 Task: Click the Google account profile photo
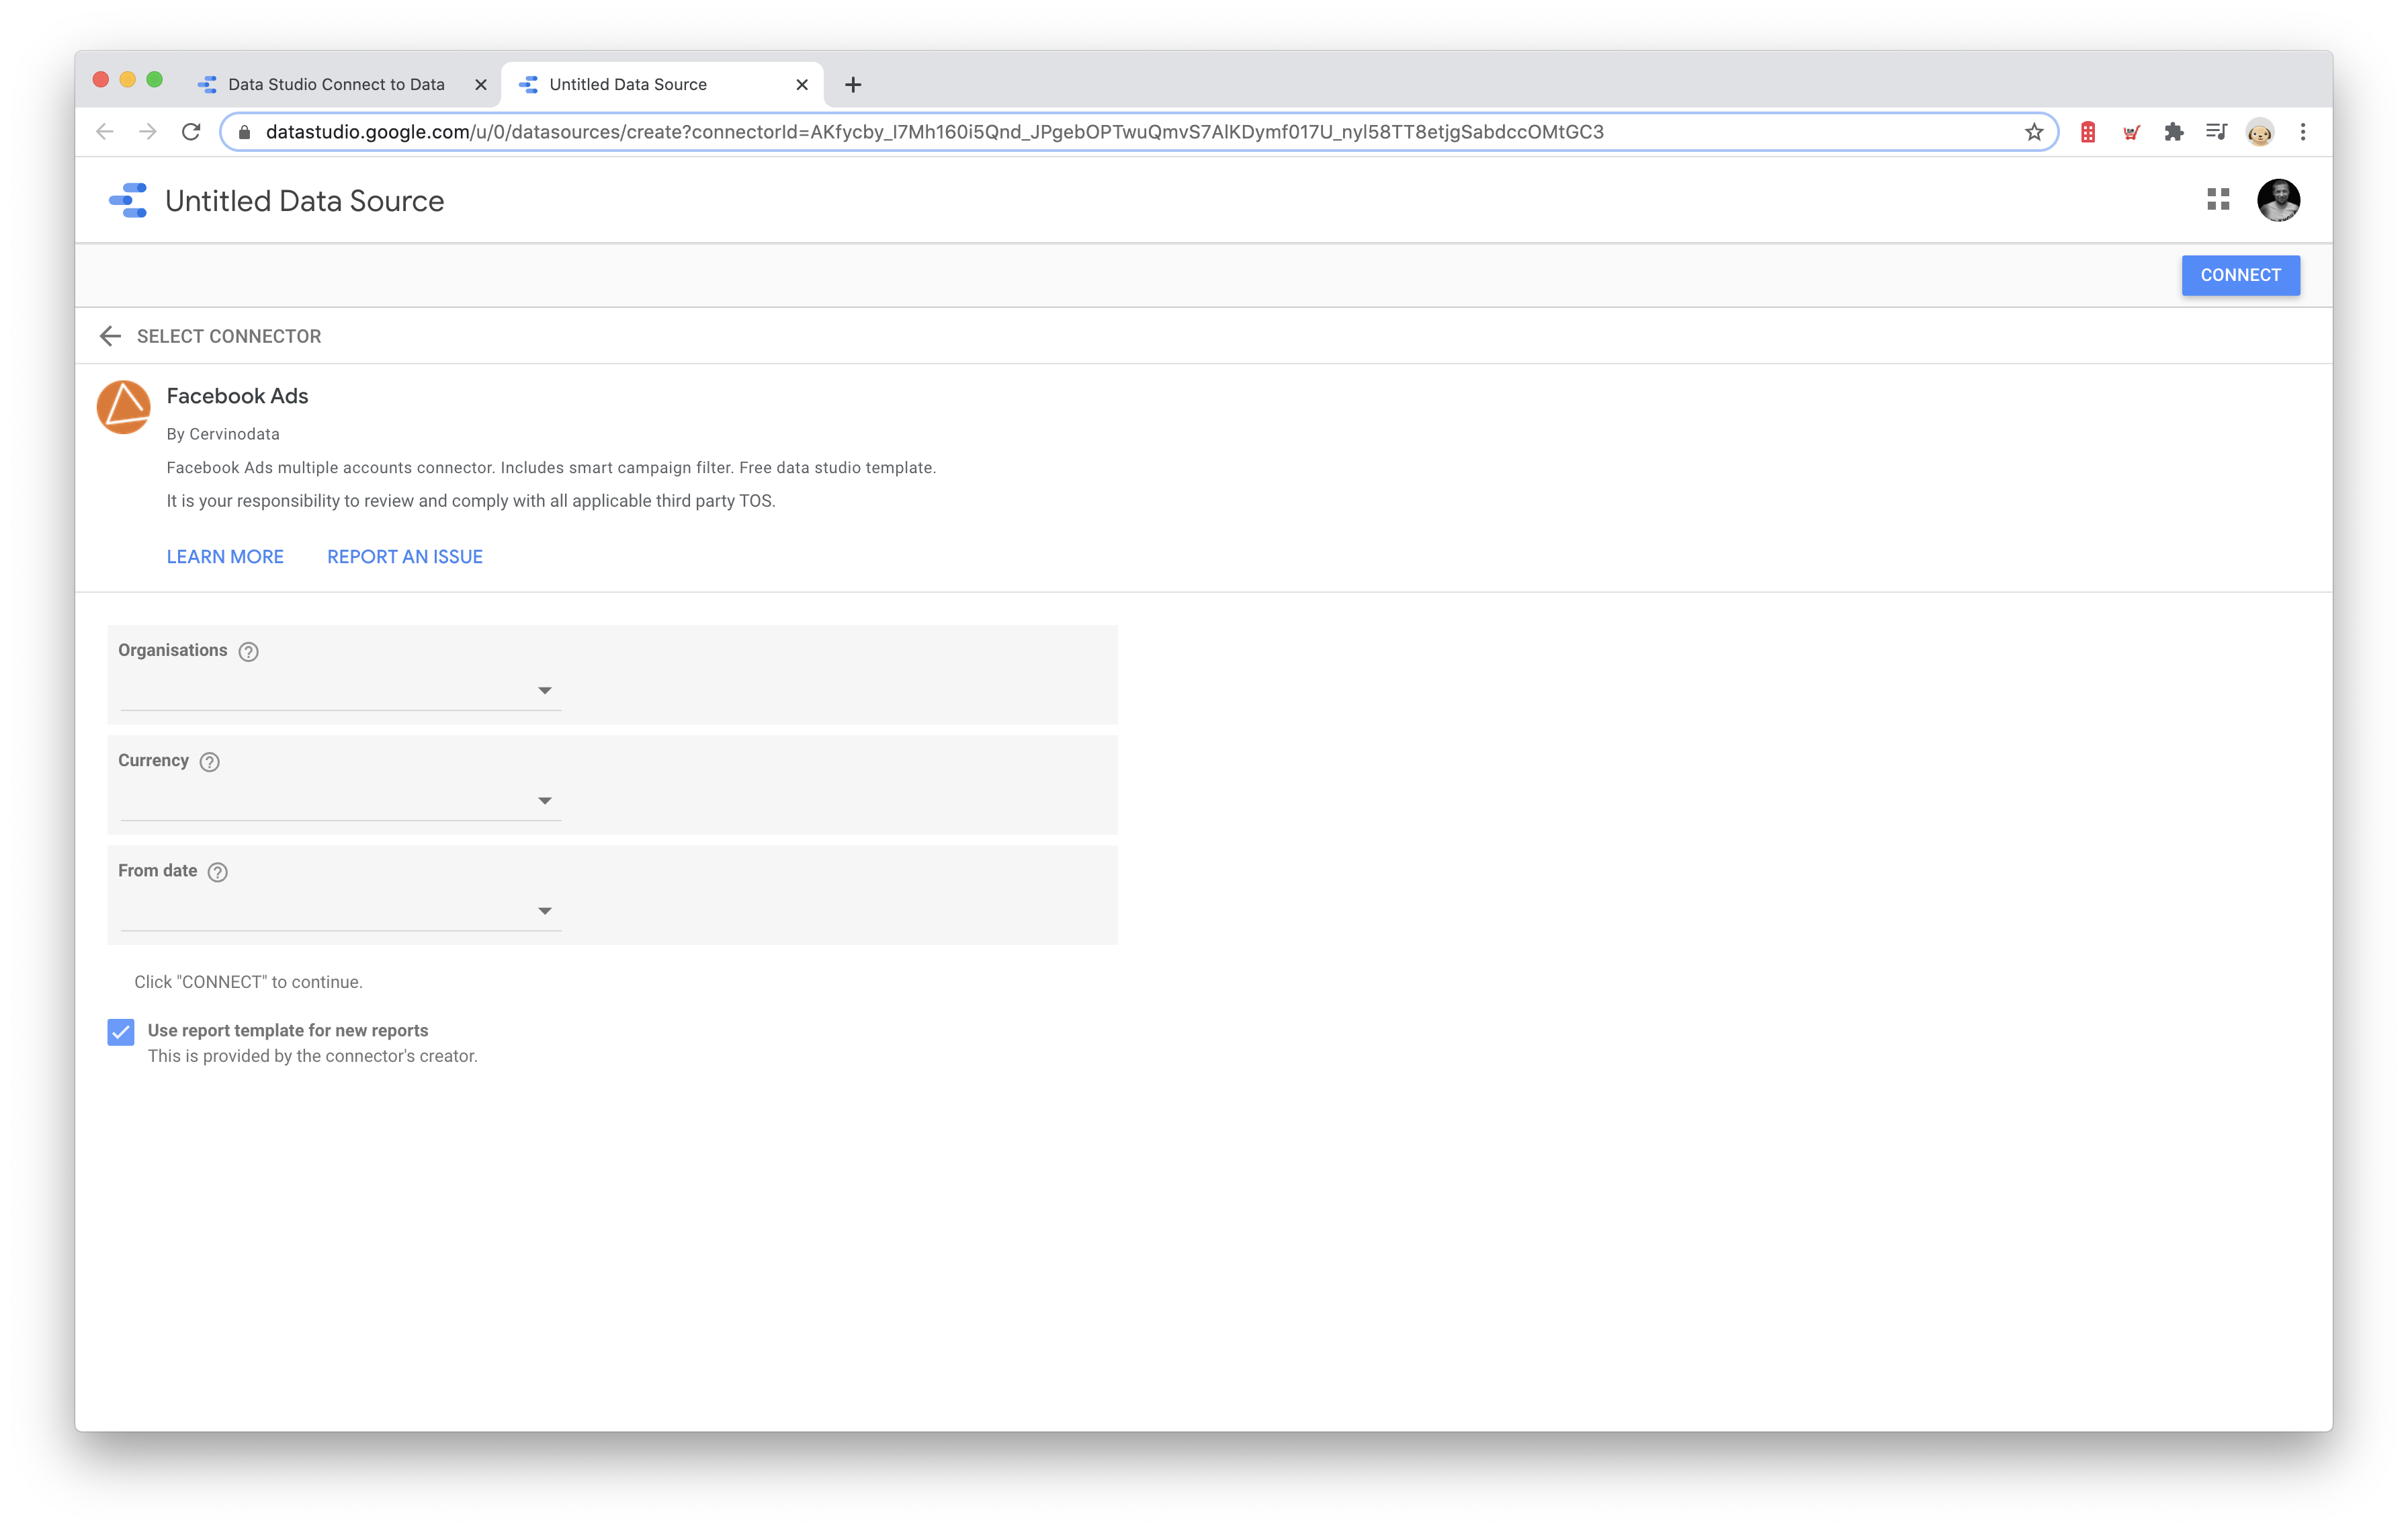tap(2278, 200)
